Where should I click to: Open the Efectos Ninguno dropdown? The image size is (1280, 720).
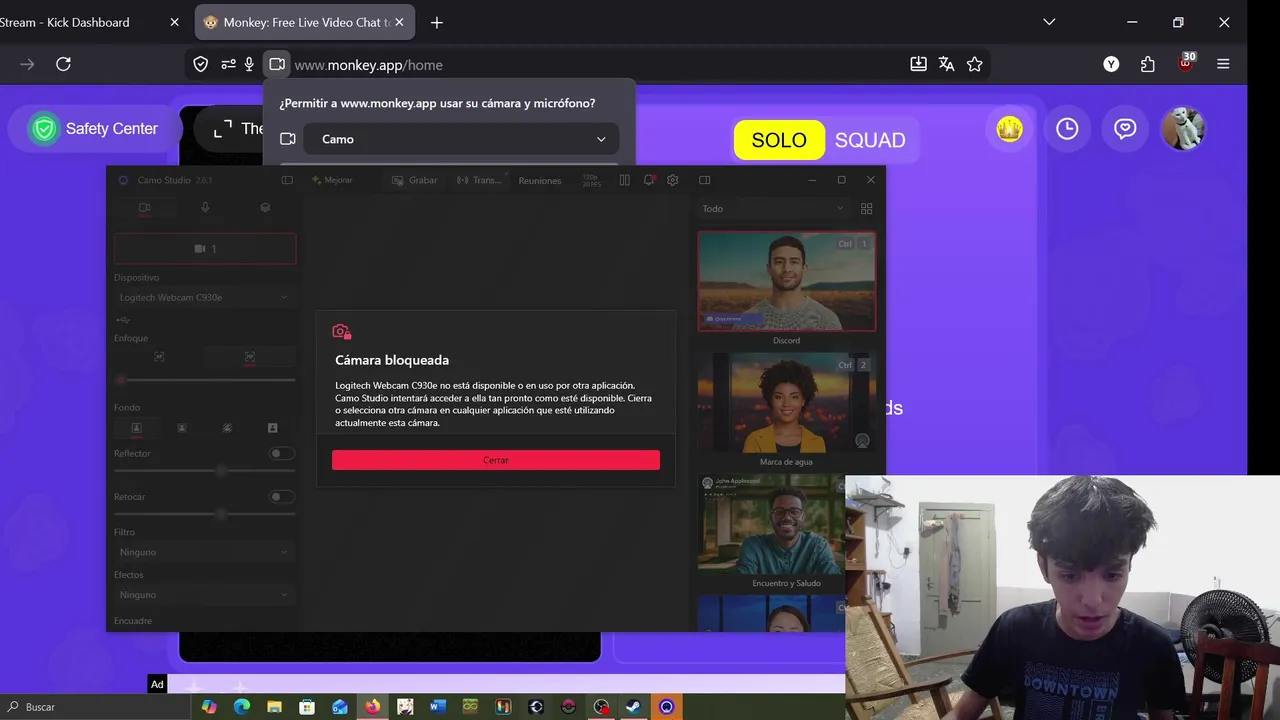point(204,595)
